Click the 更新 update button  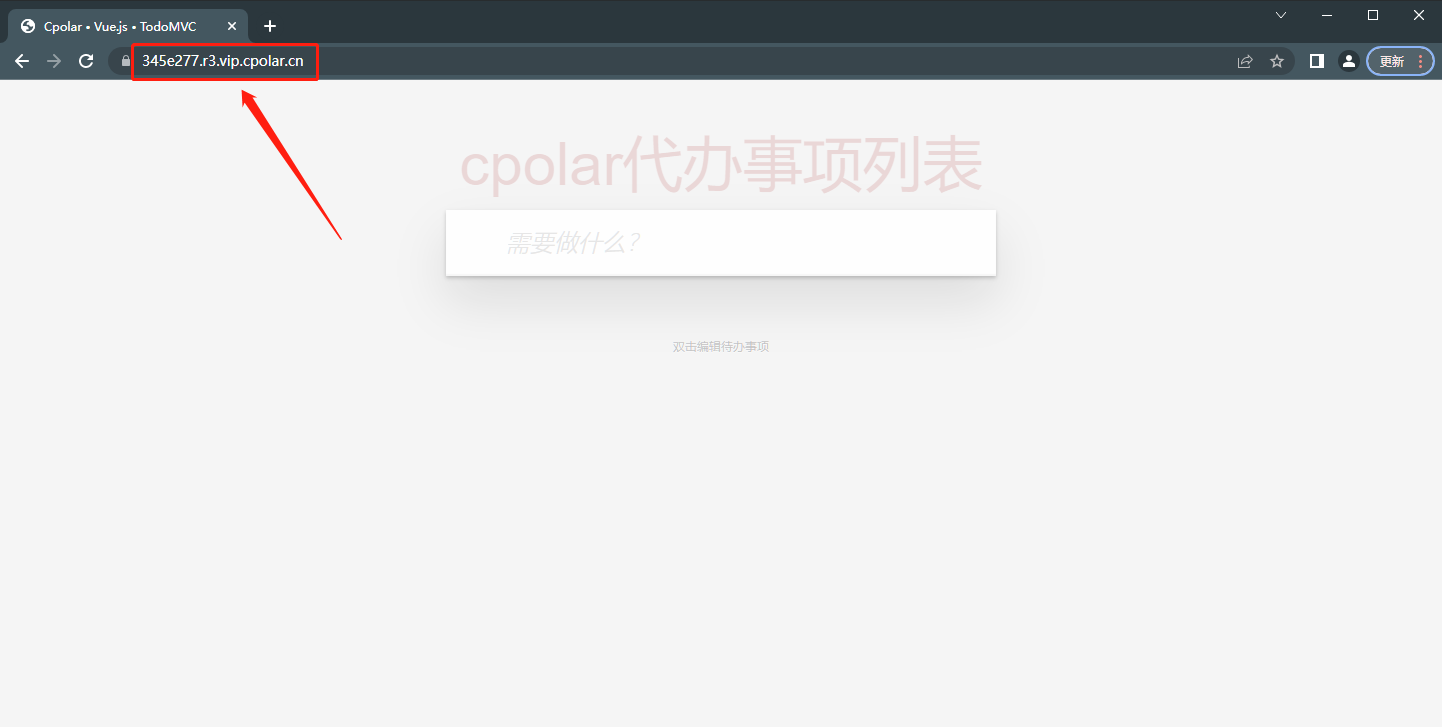pos(1392,61)
